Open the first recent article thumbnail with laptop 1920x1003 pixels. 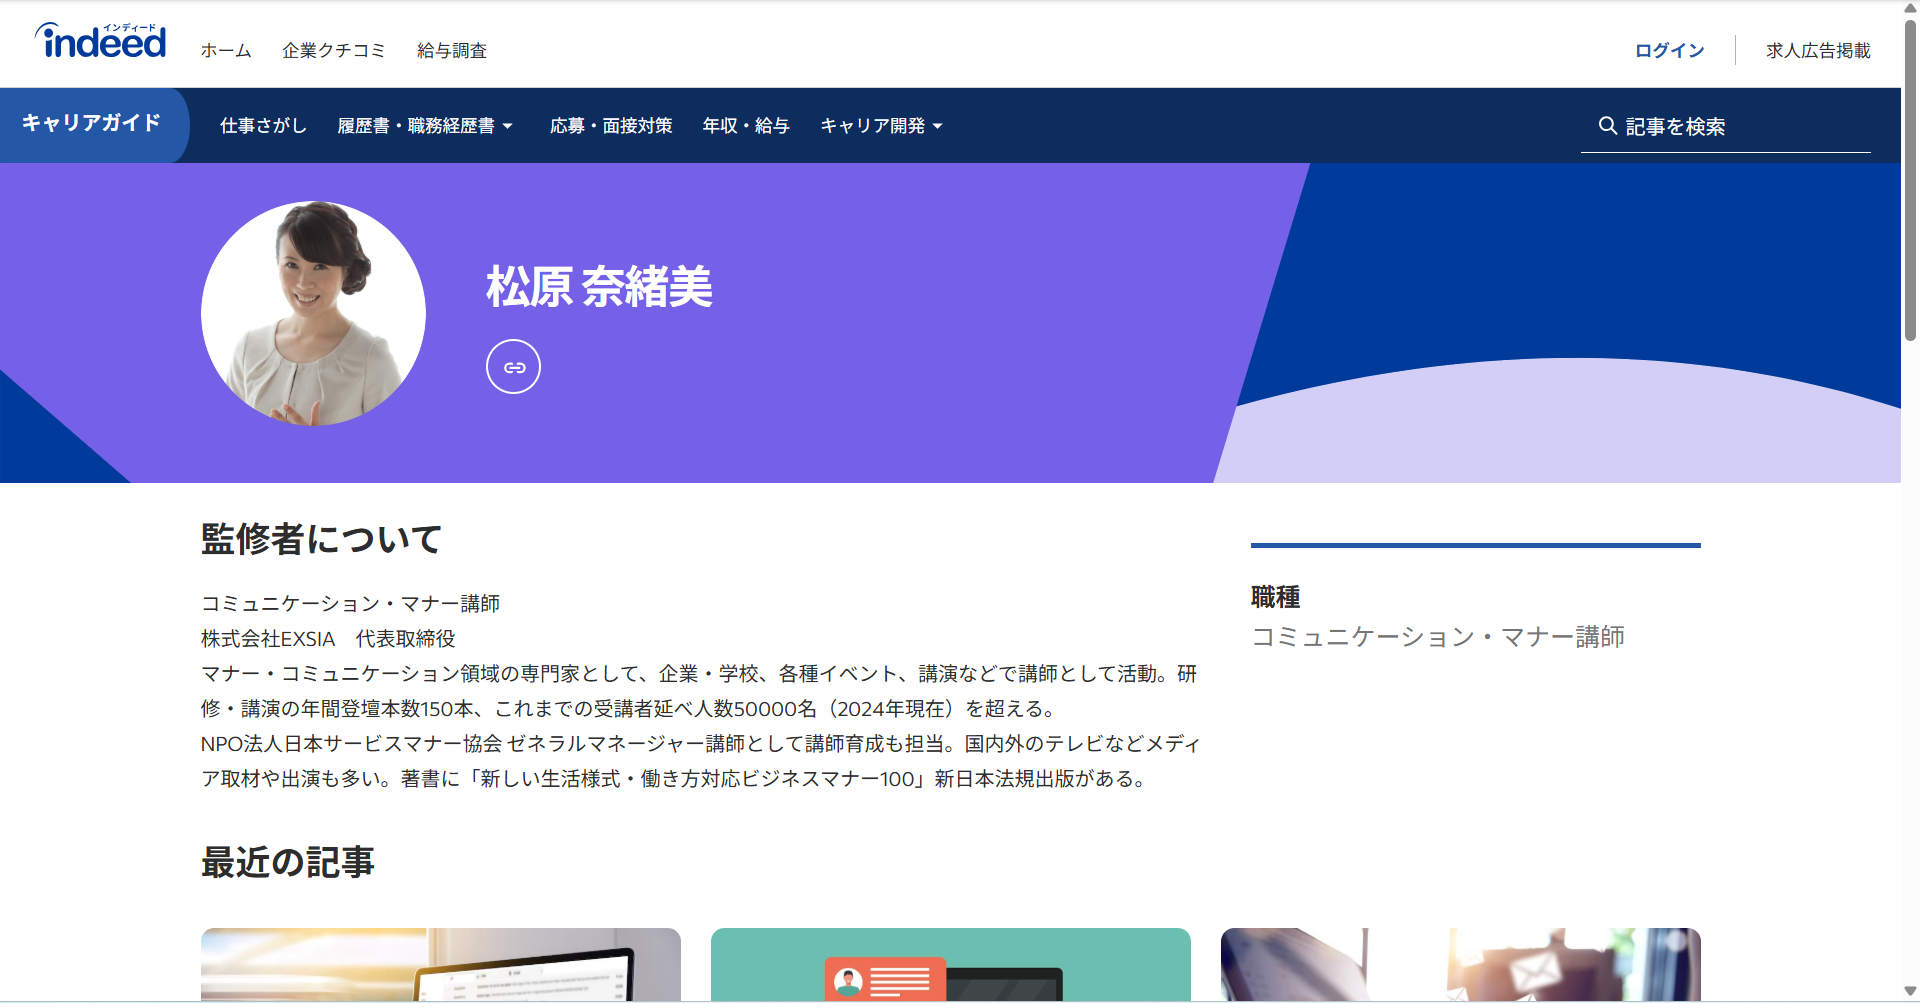point(441,964)
